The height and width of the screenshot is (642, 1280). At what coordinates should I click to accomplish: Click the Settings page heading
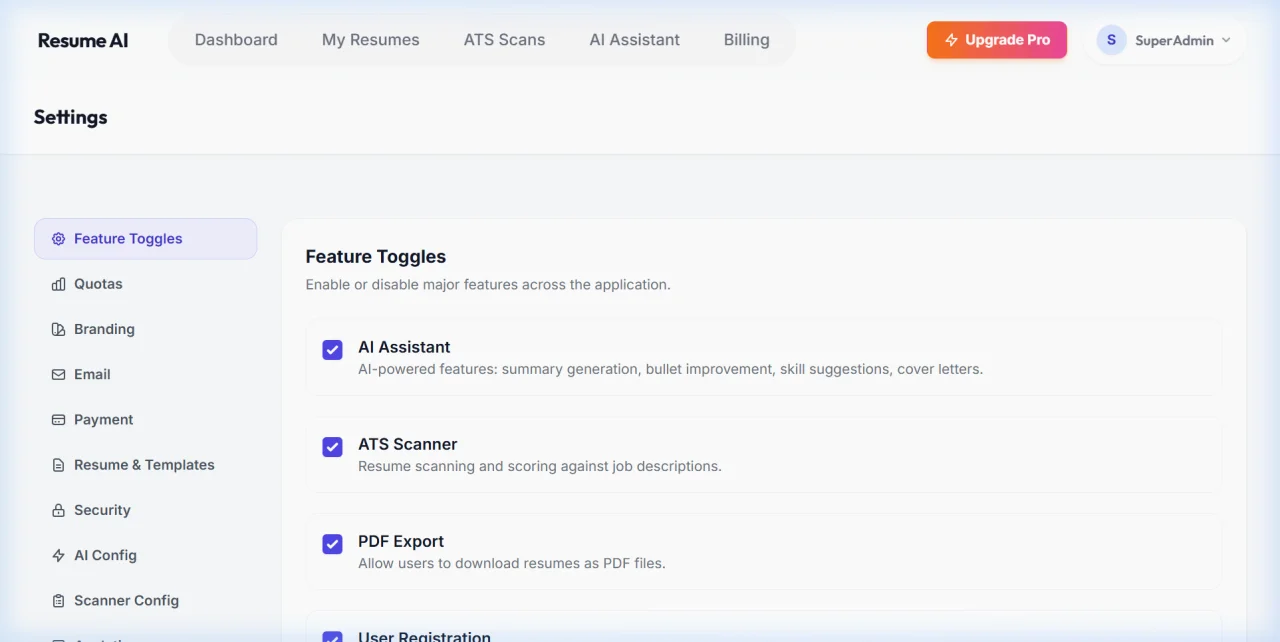coord(70,117)
